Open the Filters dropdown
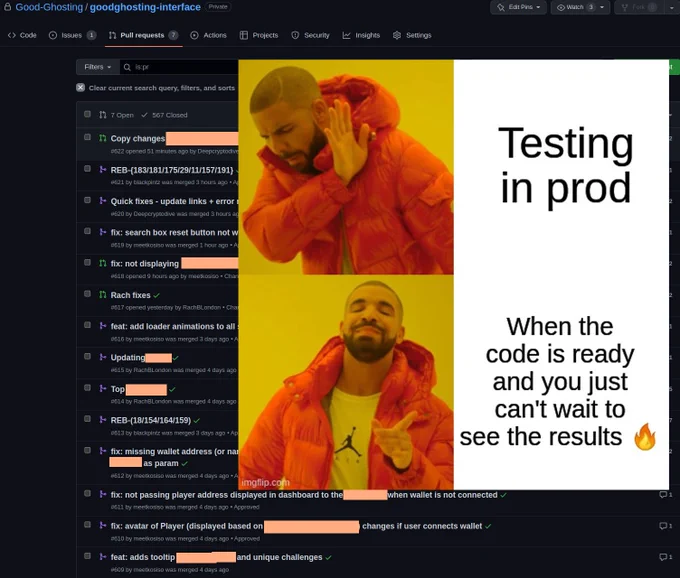The image size is (680, 578). pos(98,67)
